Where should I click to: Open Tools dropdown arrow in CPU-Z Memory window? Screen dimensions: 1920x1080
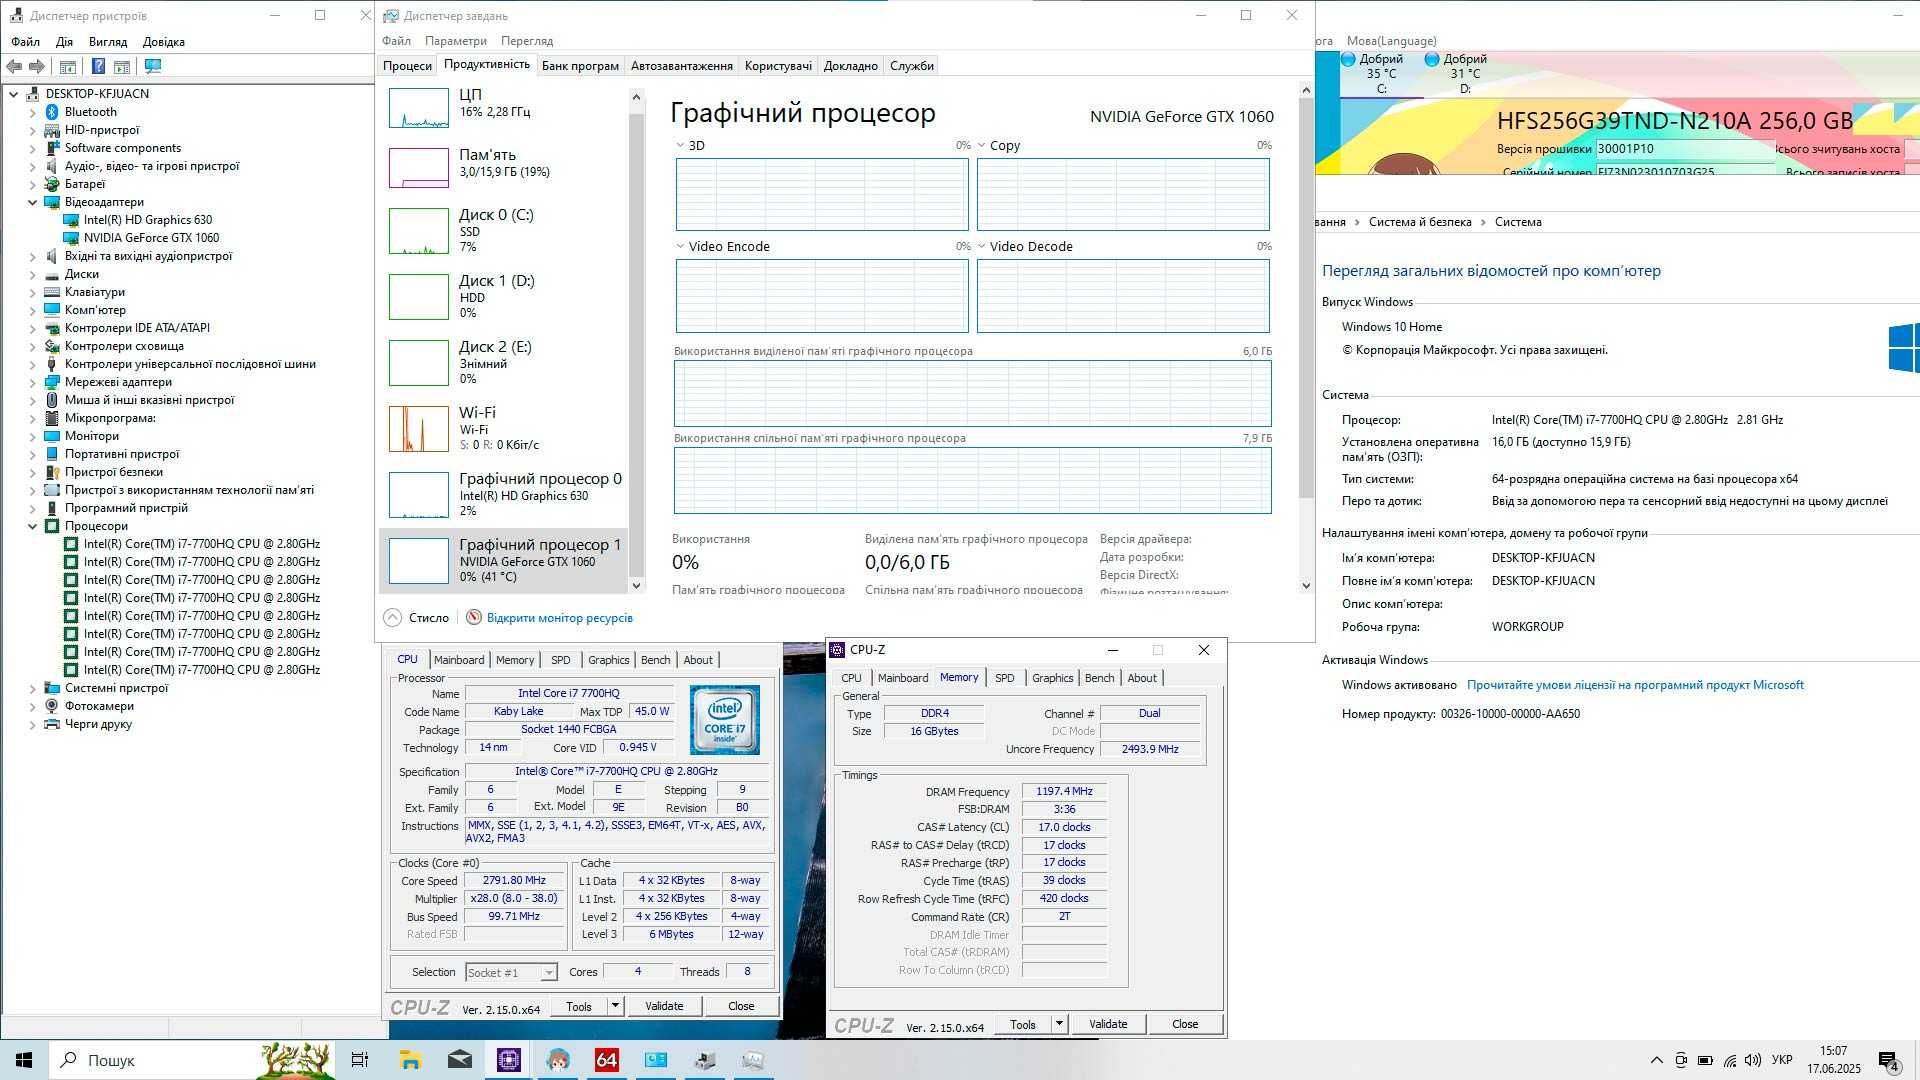click(x=1059, y=1024)
